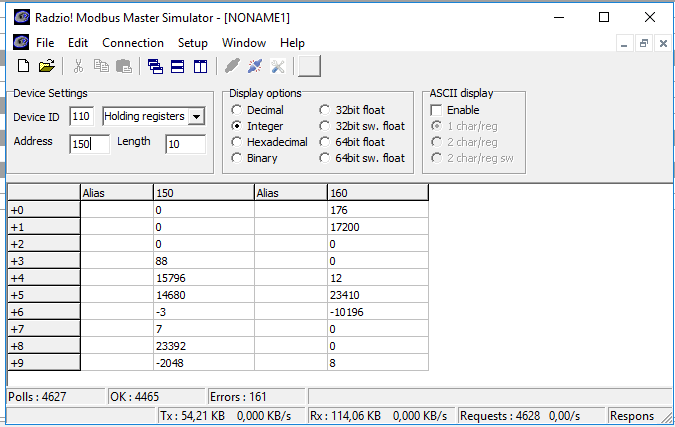Viewport: 675px width, 427px height.
Task: Click the disconnect toolbar icon
Action: (255, 67)
